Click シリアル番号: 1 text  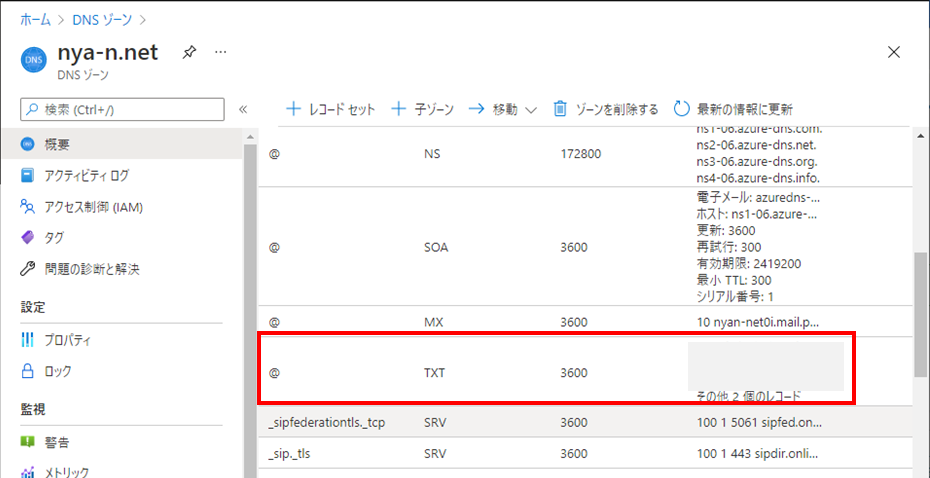[x=734, y=296]
